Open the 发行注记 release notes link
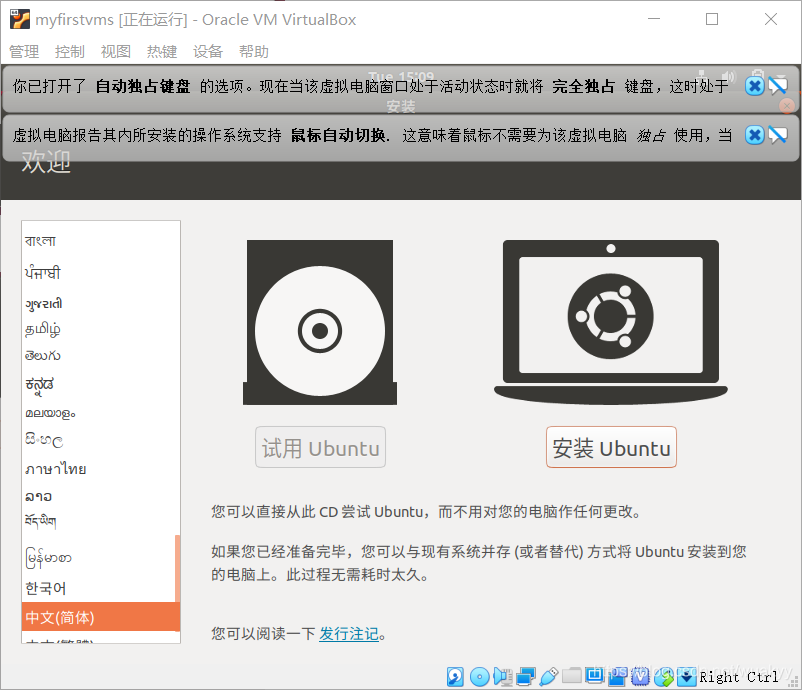 click(349, 634)
